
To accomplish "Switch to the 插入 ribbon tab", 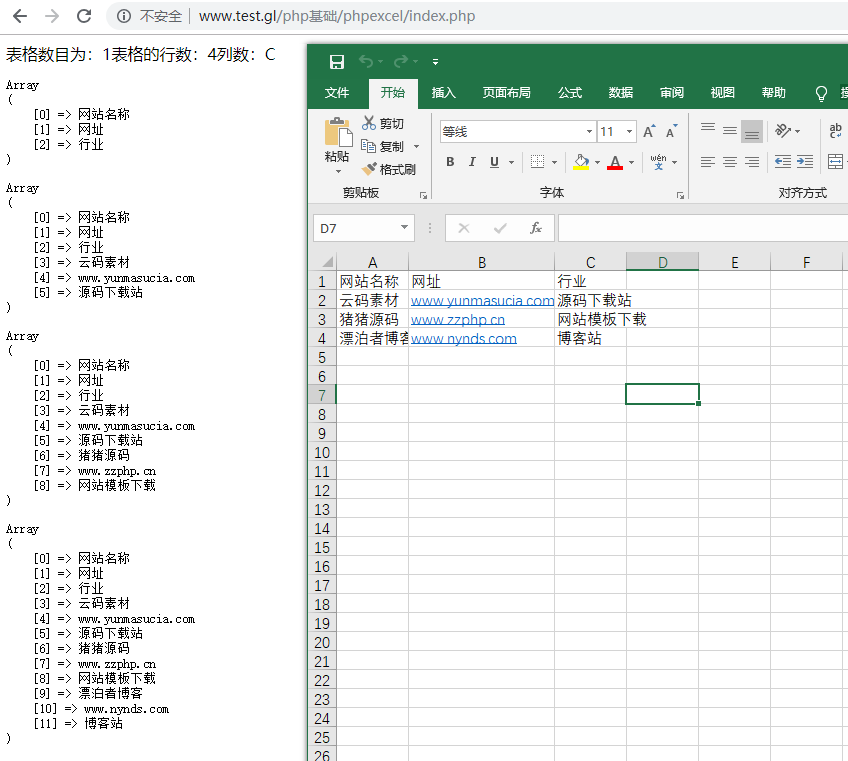I will pos(443,92).
